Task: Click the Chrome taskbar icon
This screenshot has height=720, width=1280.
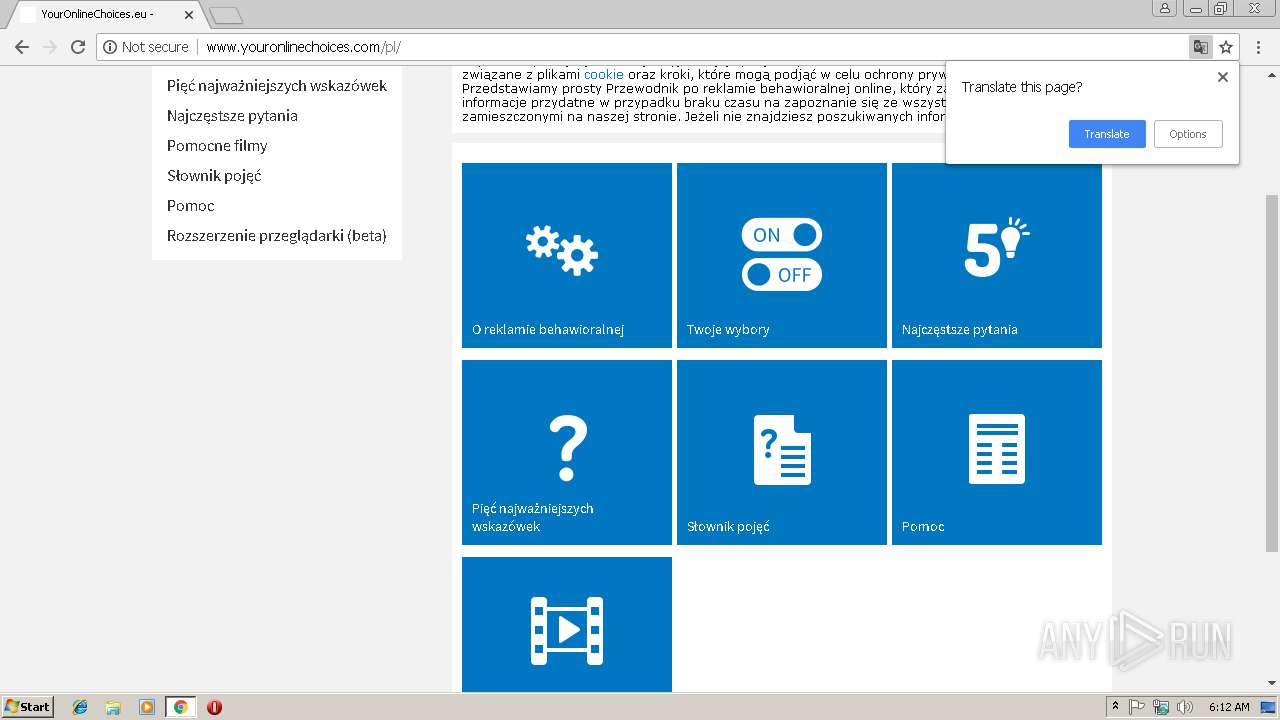Action: point(180,707)
